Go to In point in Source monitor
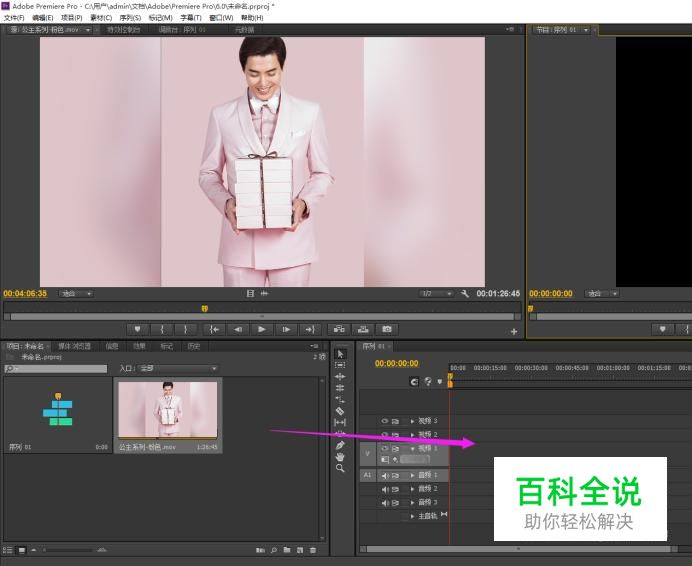This screenshot has height=566, width=692. 214,329
